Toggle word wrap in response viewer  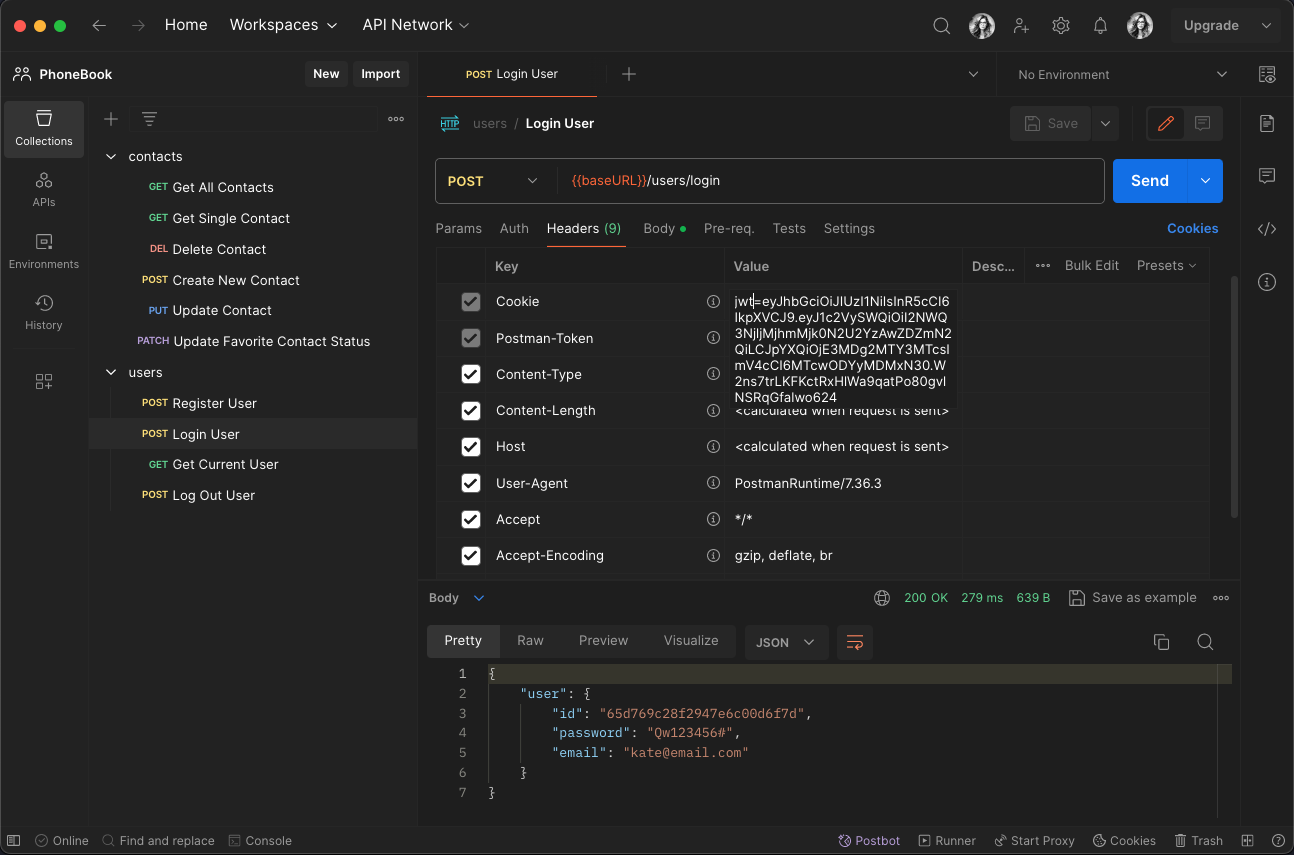(x=855, y=642)
